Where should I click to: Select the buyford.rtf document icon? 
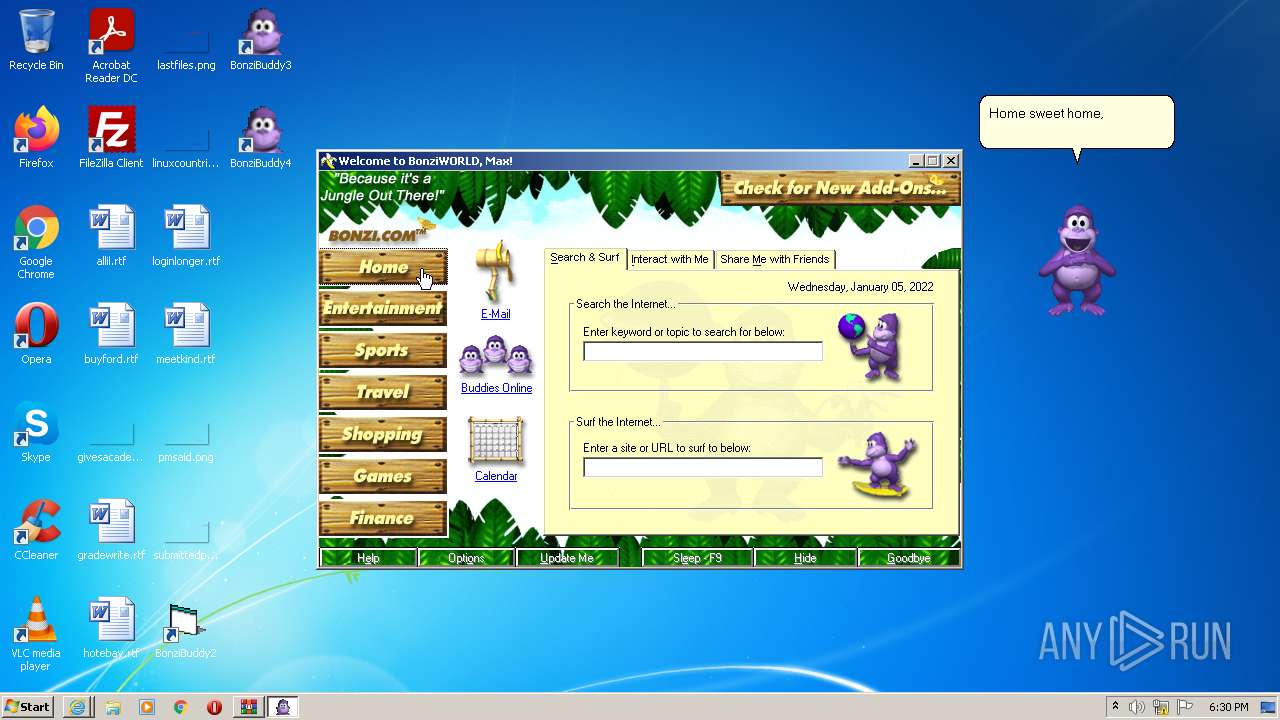click(x=111, y=334)
